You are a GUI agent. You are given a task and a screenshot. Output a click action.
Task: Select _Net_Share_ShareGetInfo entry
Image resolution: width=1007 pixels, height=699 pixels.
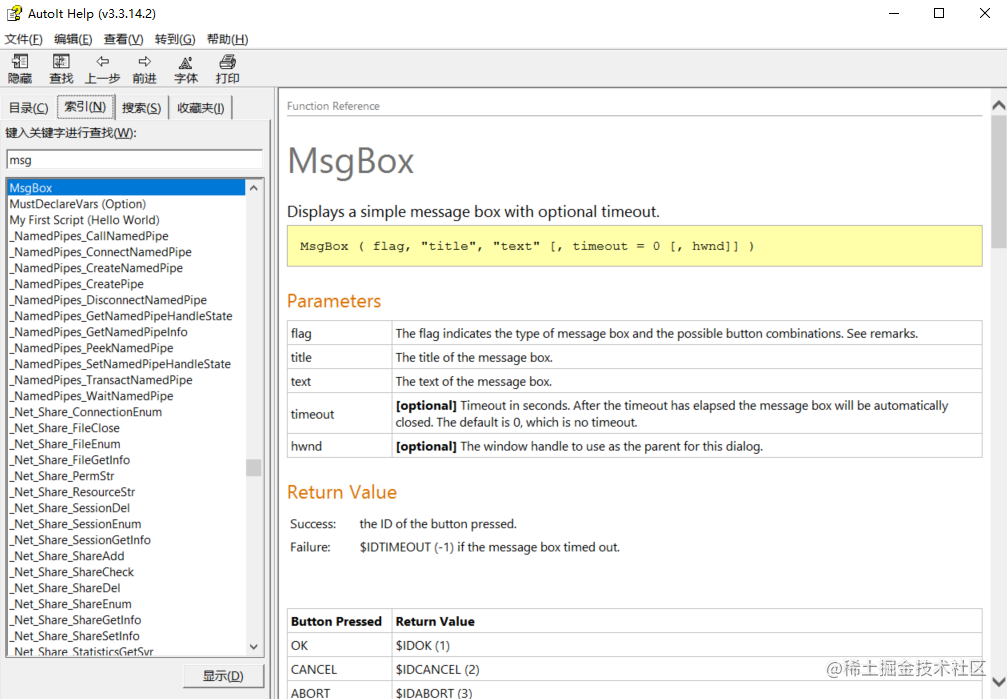click(x=75, y=620)
